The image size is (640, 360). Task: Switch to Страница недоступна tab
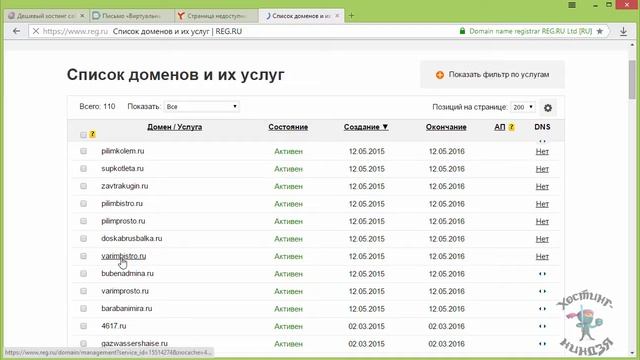(216, 16)
